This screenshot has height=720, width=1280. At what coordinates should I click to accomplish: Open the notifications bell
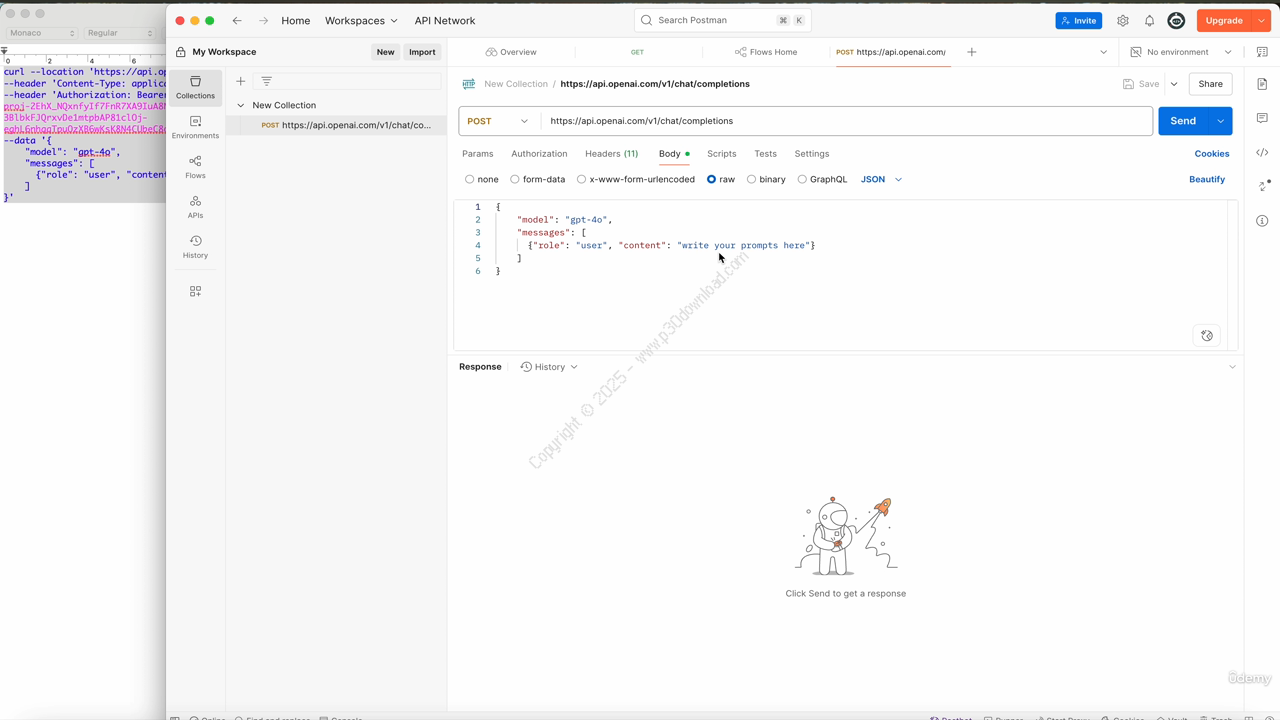(x=1149, y=20)
